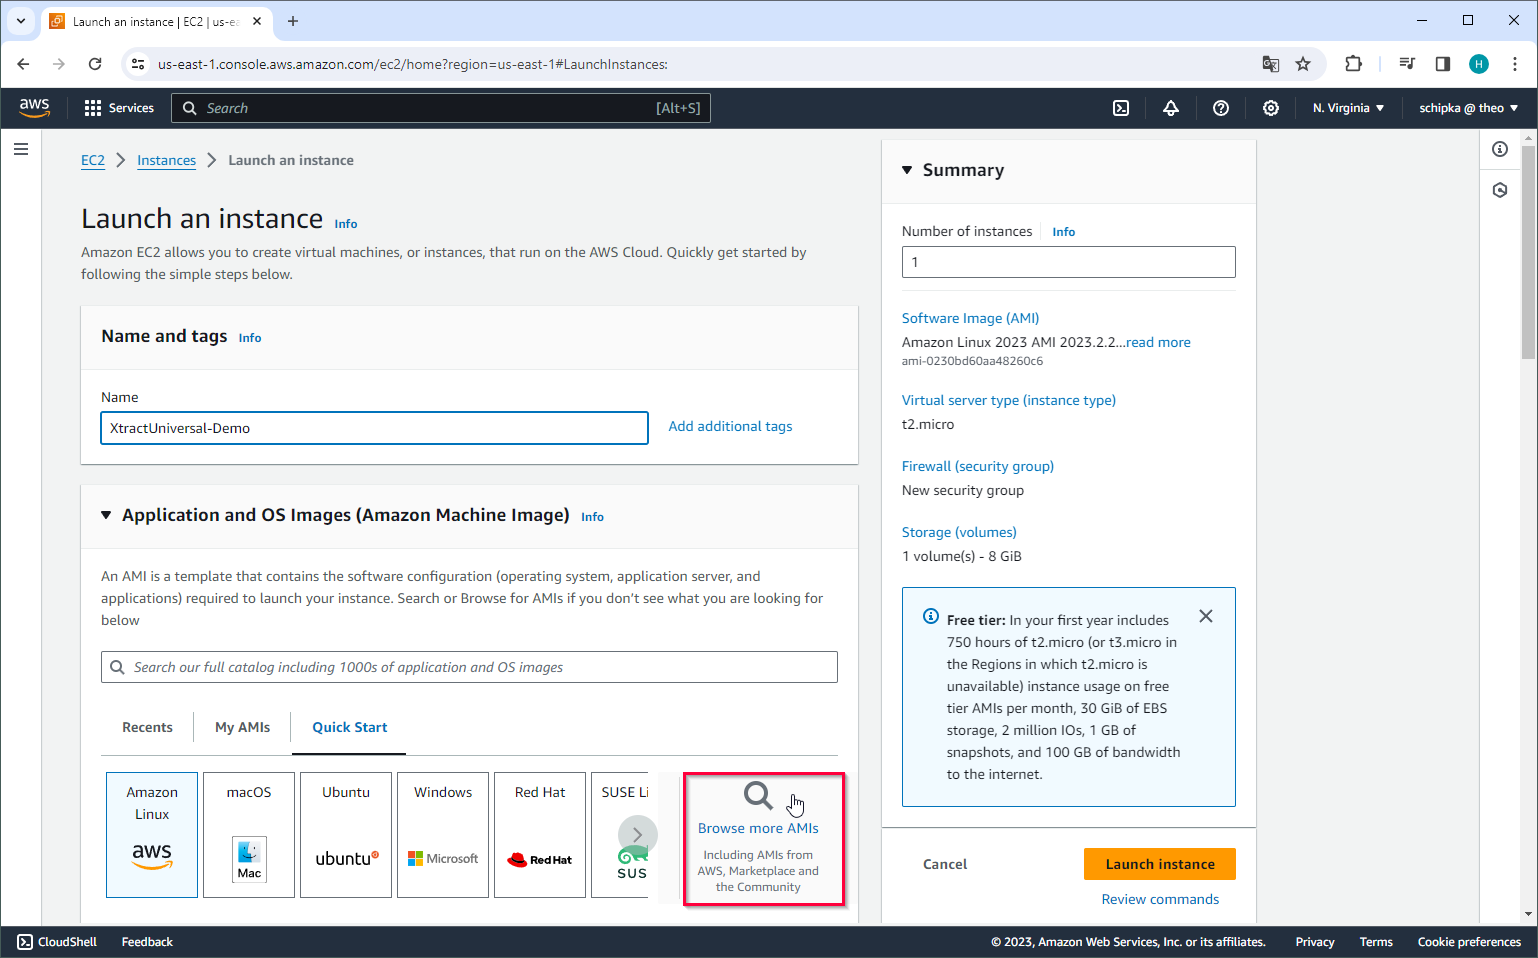Click Cancel in the Summary panel
This screenshot has height=958, width=1538.
(945, 864)
